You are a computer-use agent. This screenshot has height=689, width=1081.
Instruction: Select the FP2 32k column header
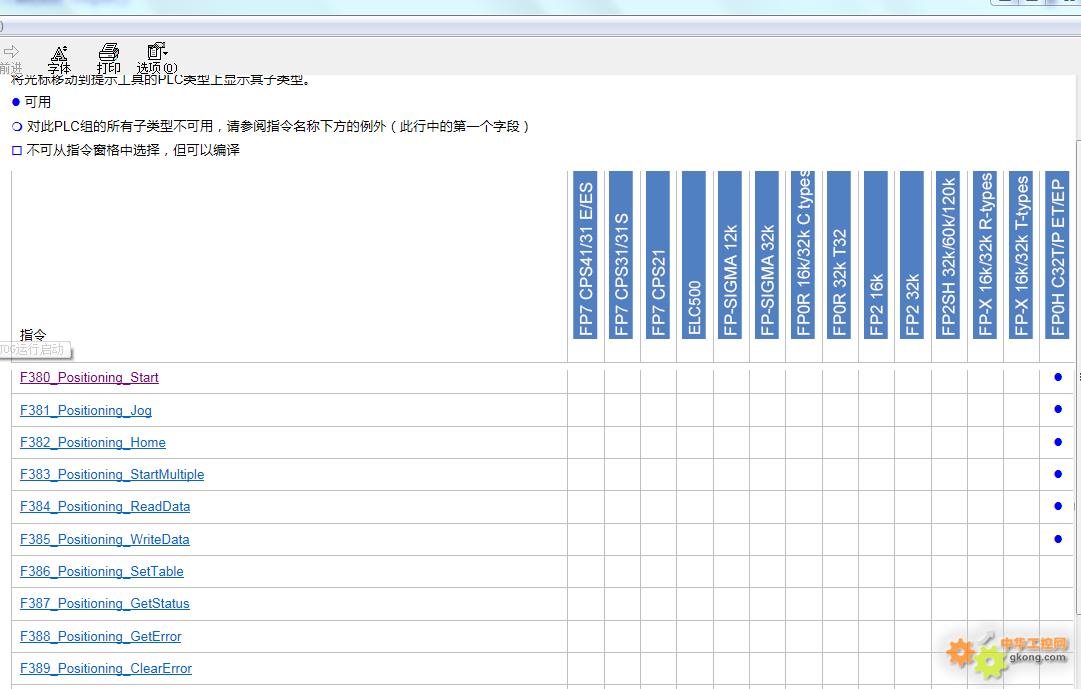[911, 255]
